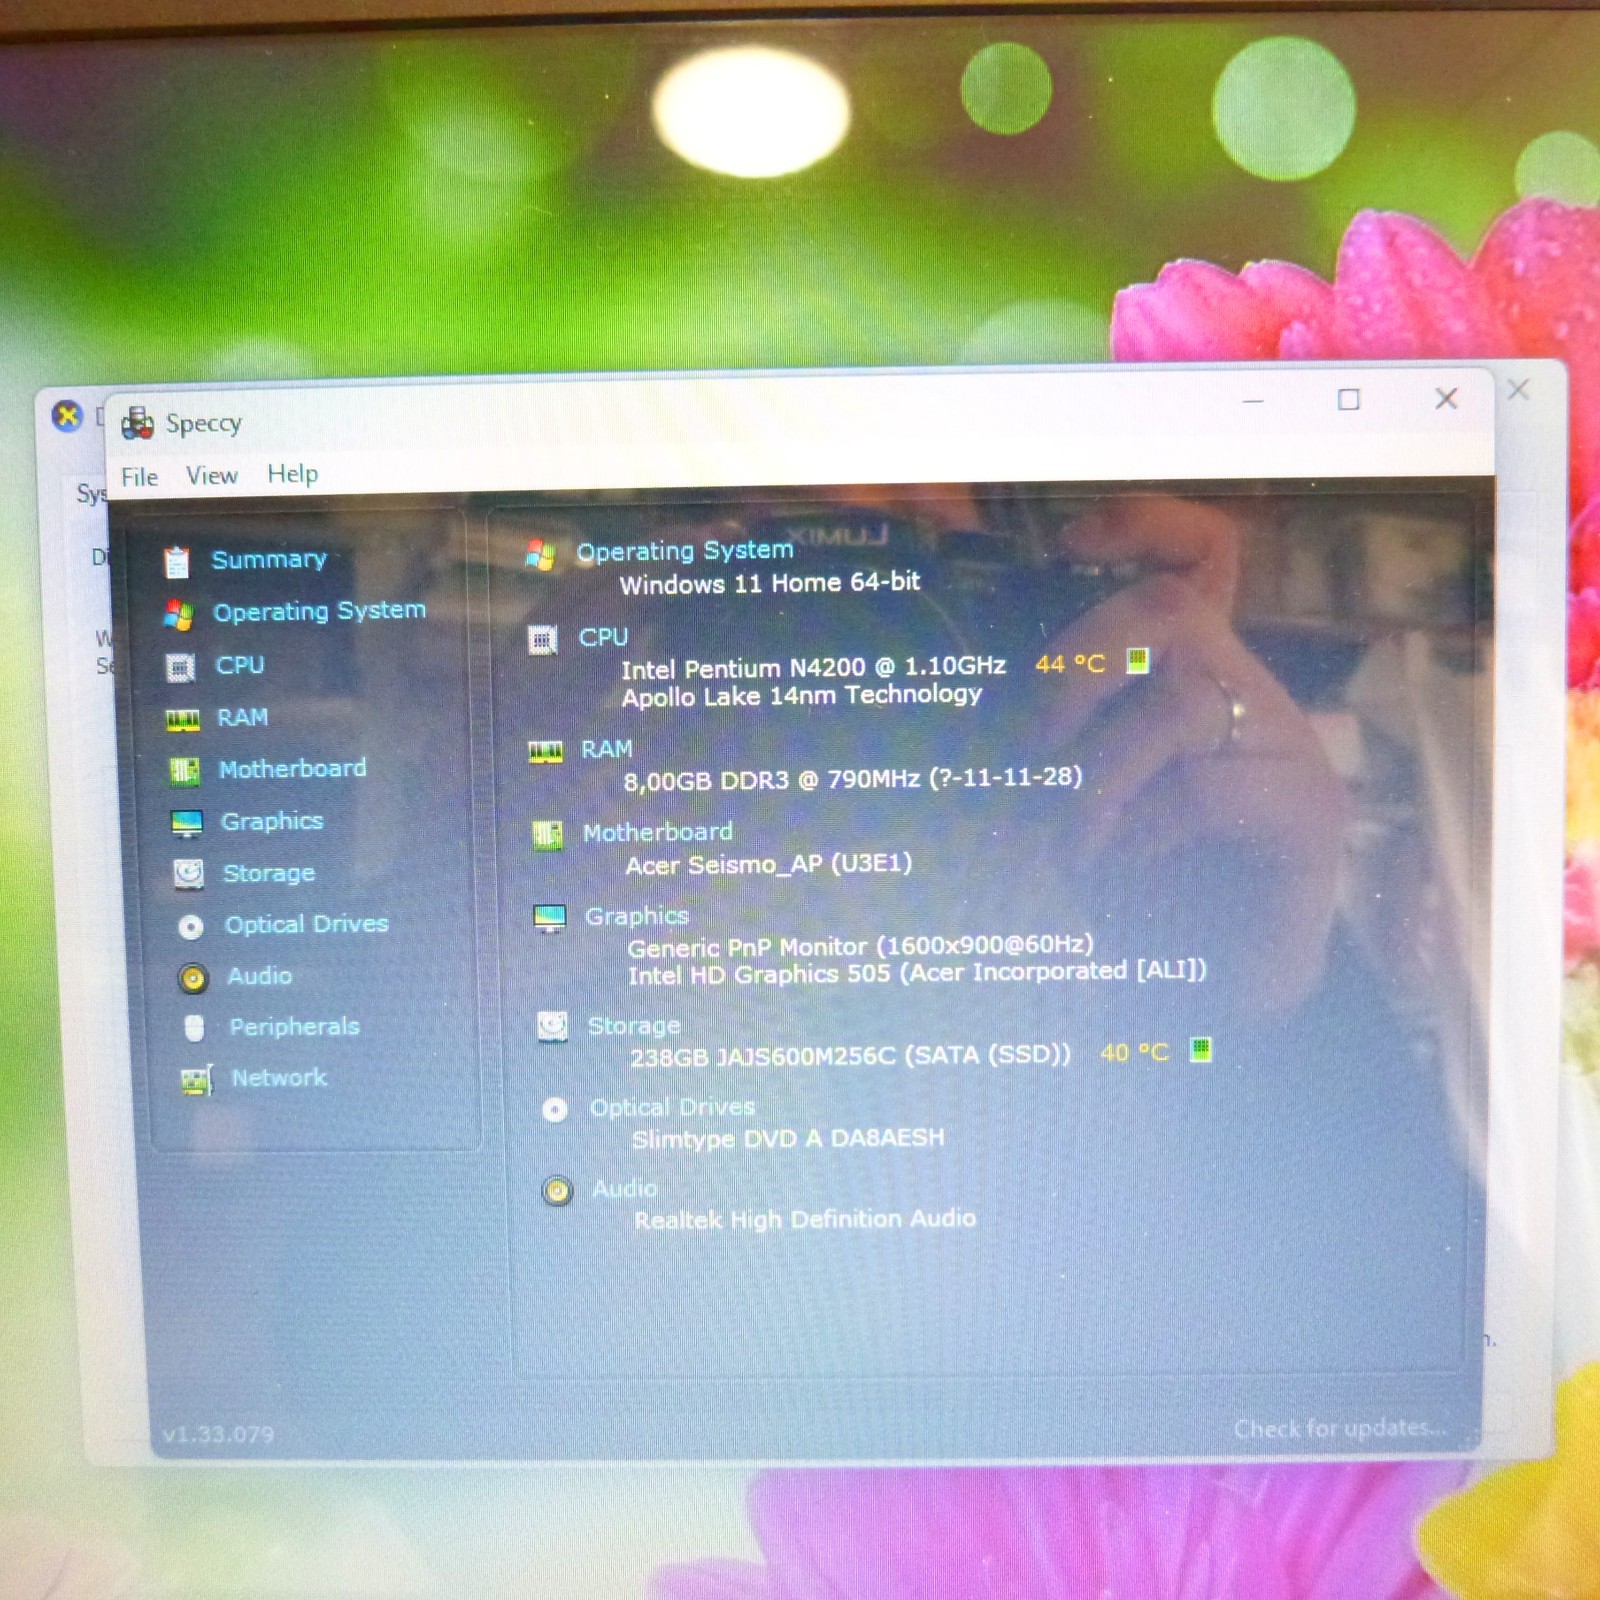The width and height of the screenshot is (1600, 1600).
Task: Select Operating System in the sidebar
Action: coord(320,611)
